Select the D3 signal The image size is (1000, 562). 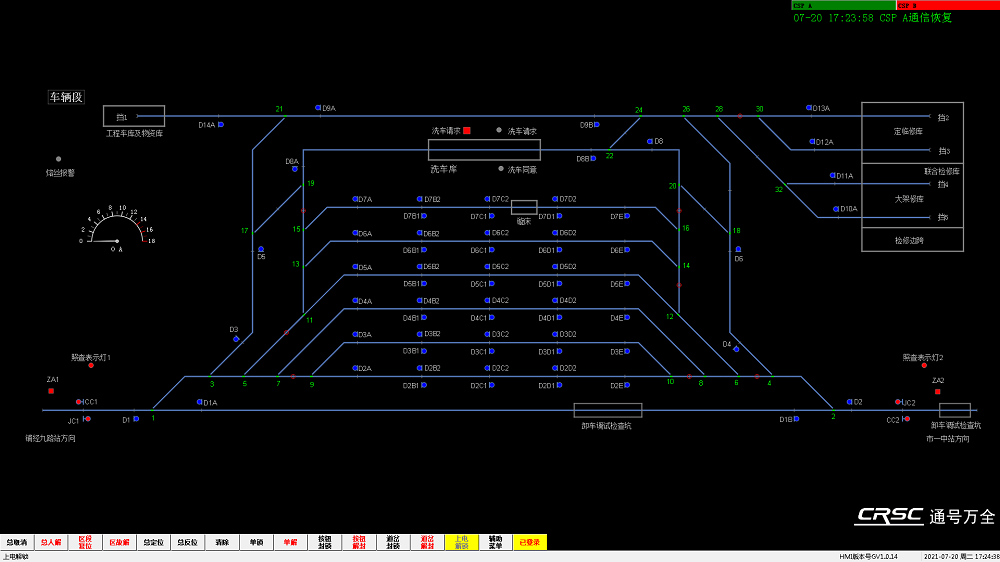(236, 339)
